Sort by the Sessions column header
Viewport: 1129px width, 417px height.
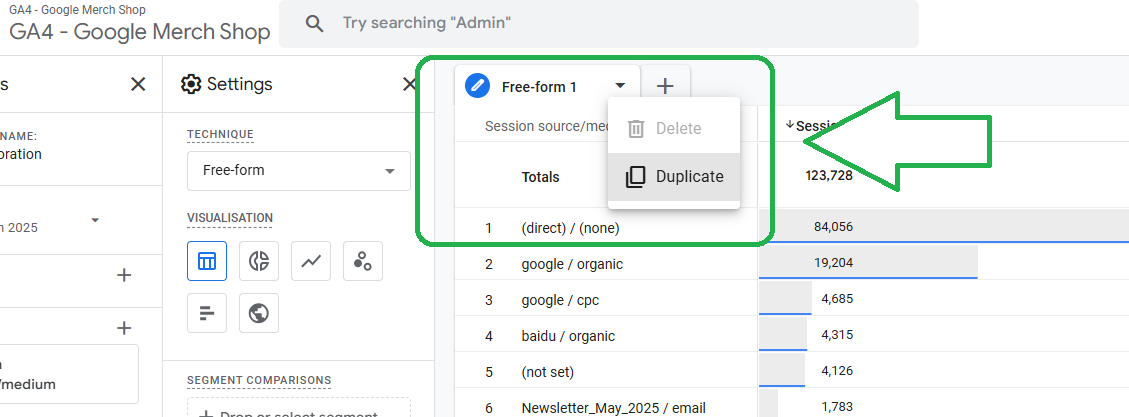(814, 125)
